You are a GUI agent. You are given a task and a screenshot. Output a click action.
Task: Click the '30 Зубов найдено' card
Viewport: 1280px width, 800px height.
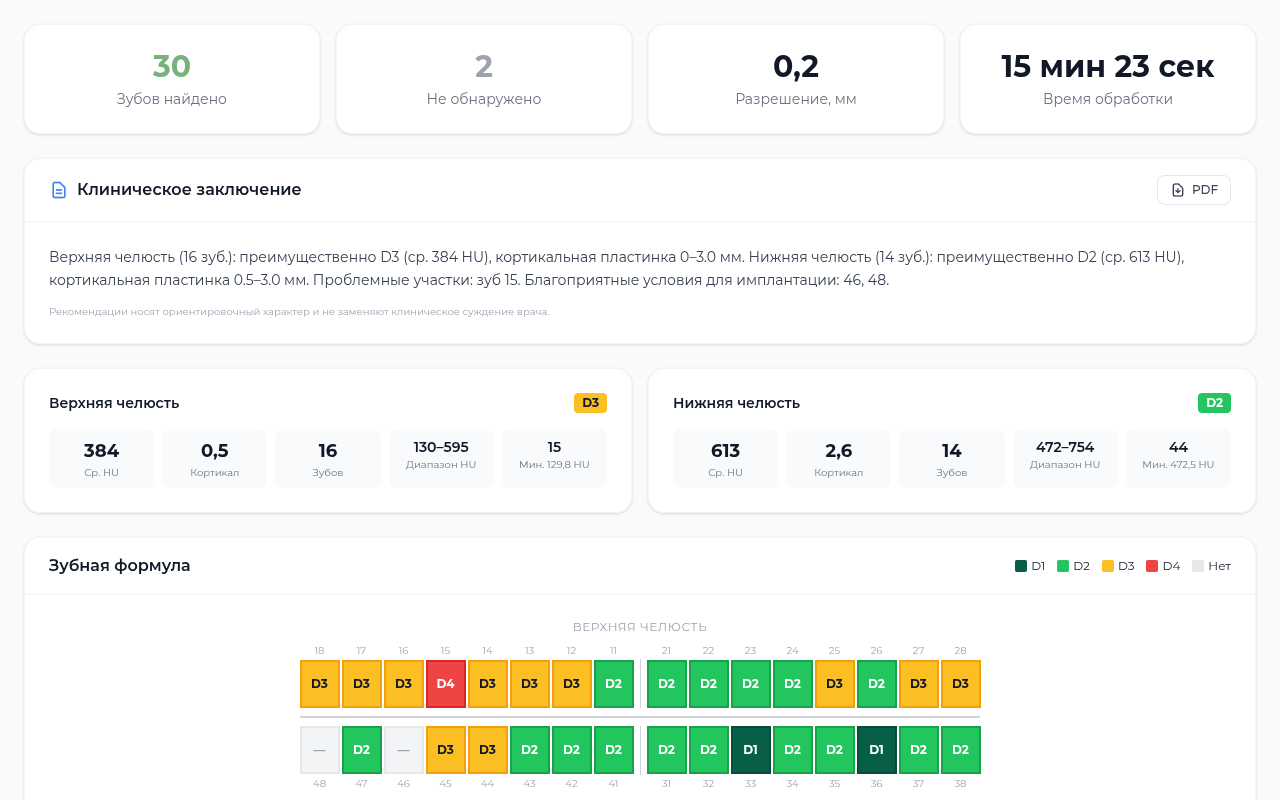coord(172,79)
